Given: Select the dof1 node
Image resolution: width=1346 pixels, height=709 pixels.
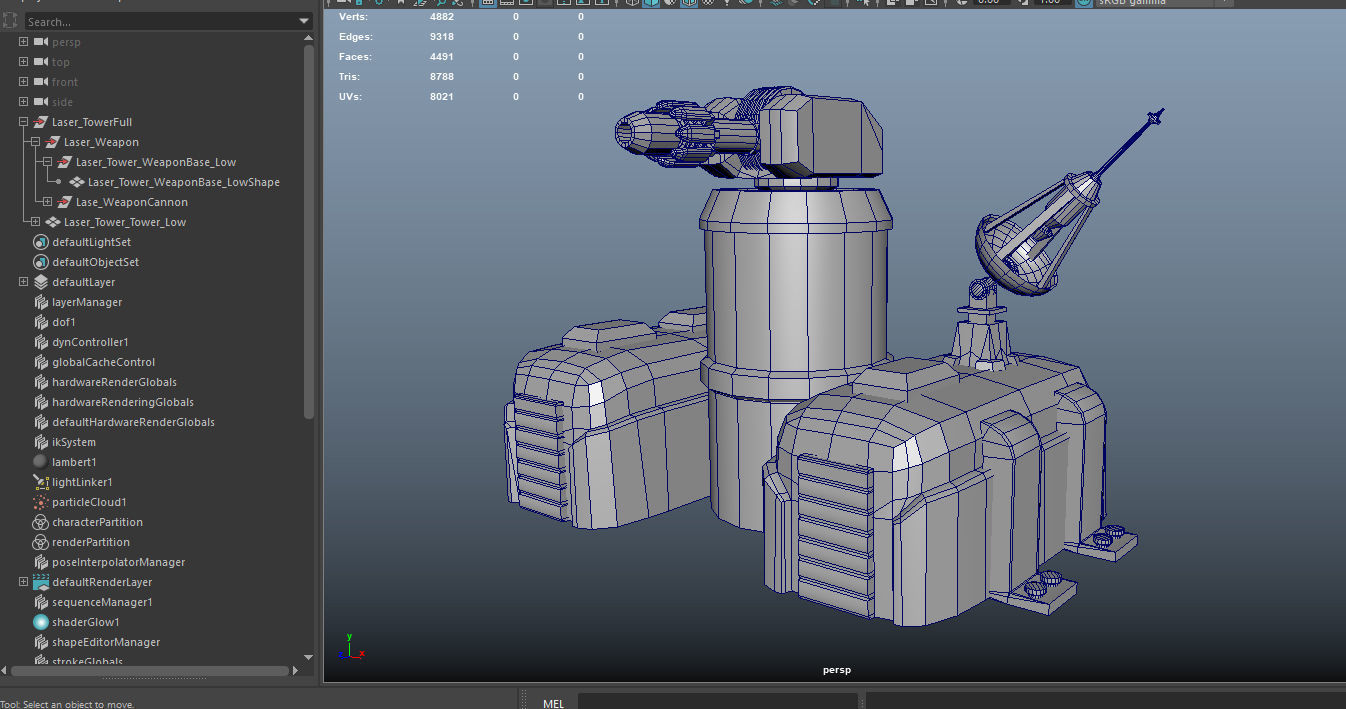Looking at the screenshot, I should point(64,322).
